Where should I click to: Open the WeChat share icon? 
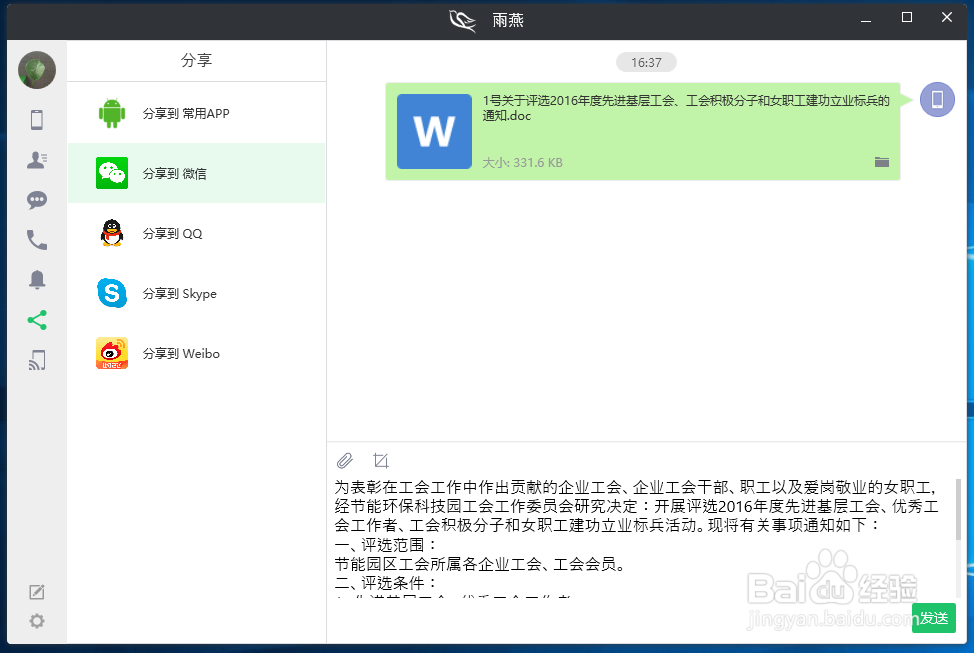tap(111, 172)
